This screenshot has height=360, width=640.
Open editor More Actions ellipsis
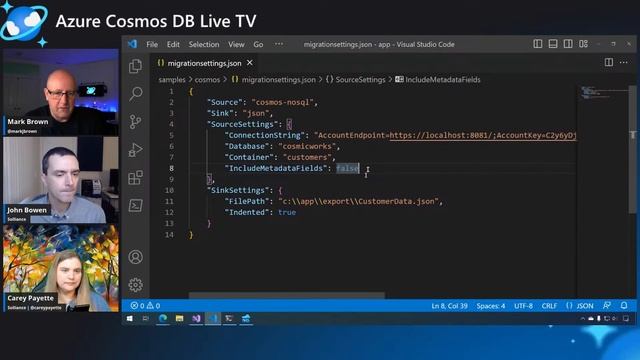point(624,62)
